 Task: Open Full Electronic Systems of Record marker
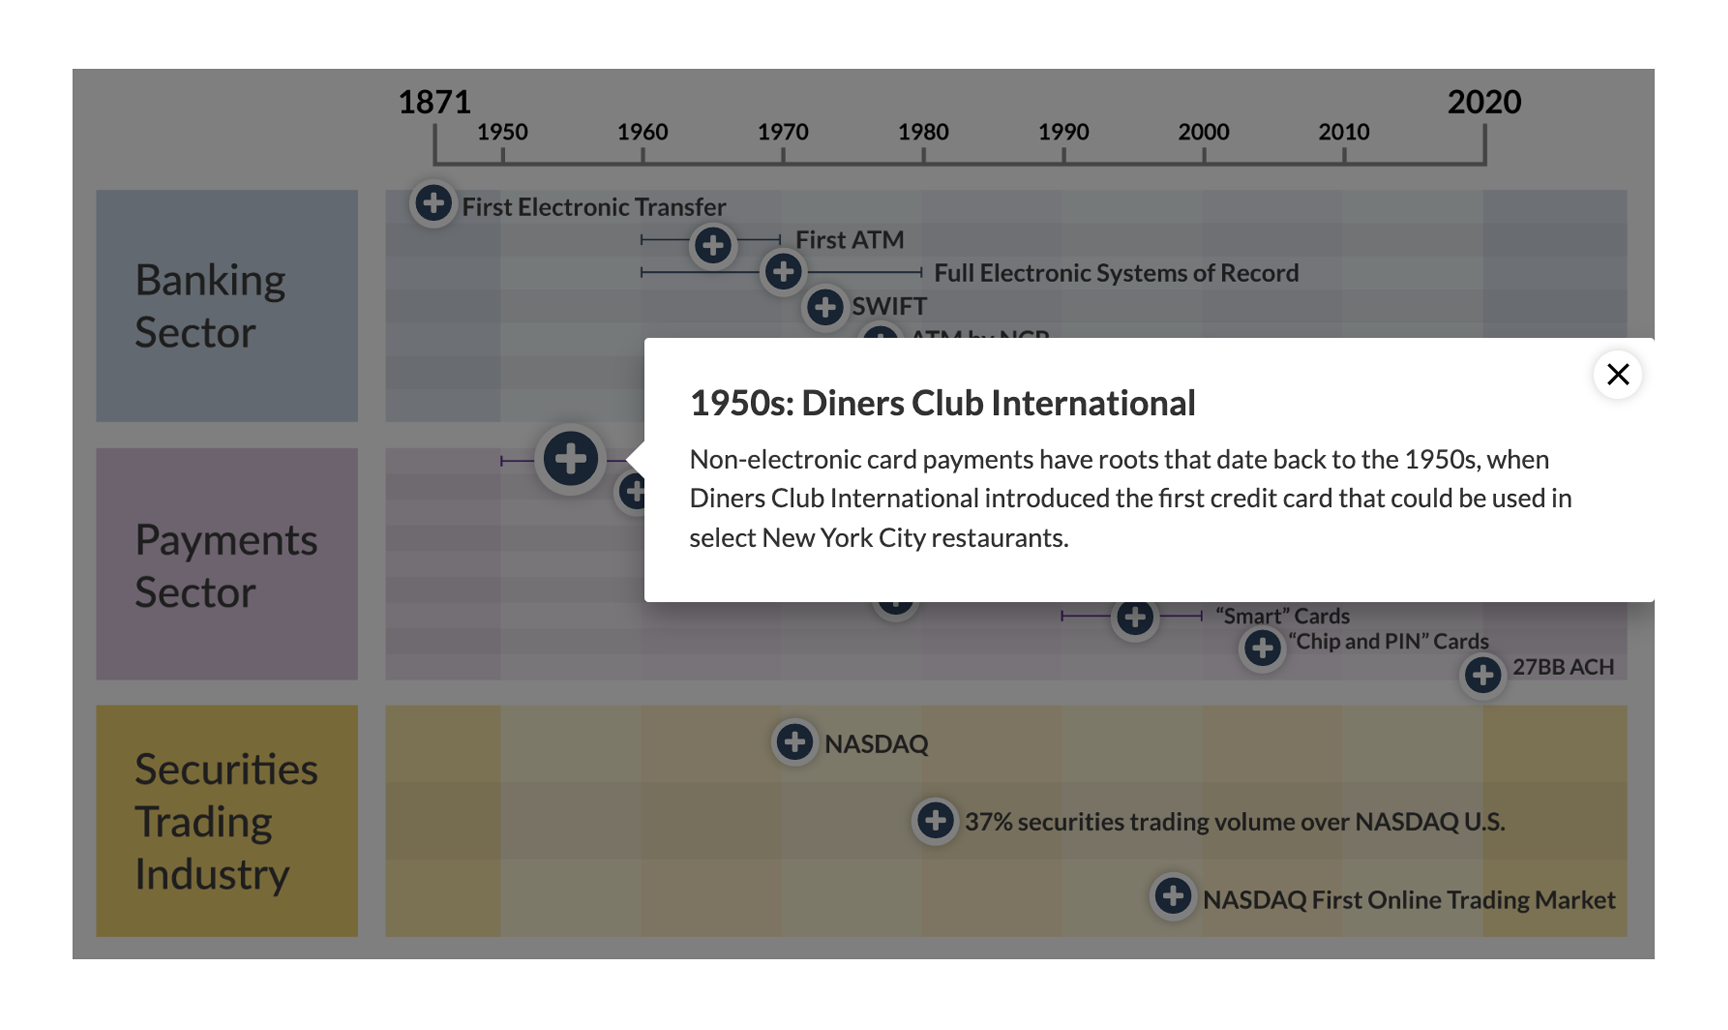click(x=783, y=271)
